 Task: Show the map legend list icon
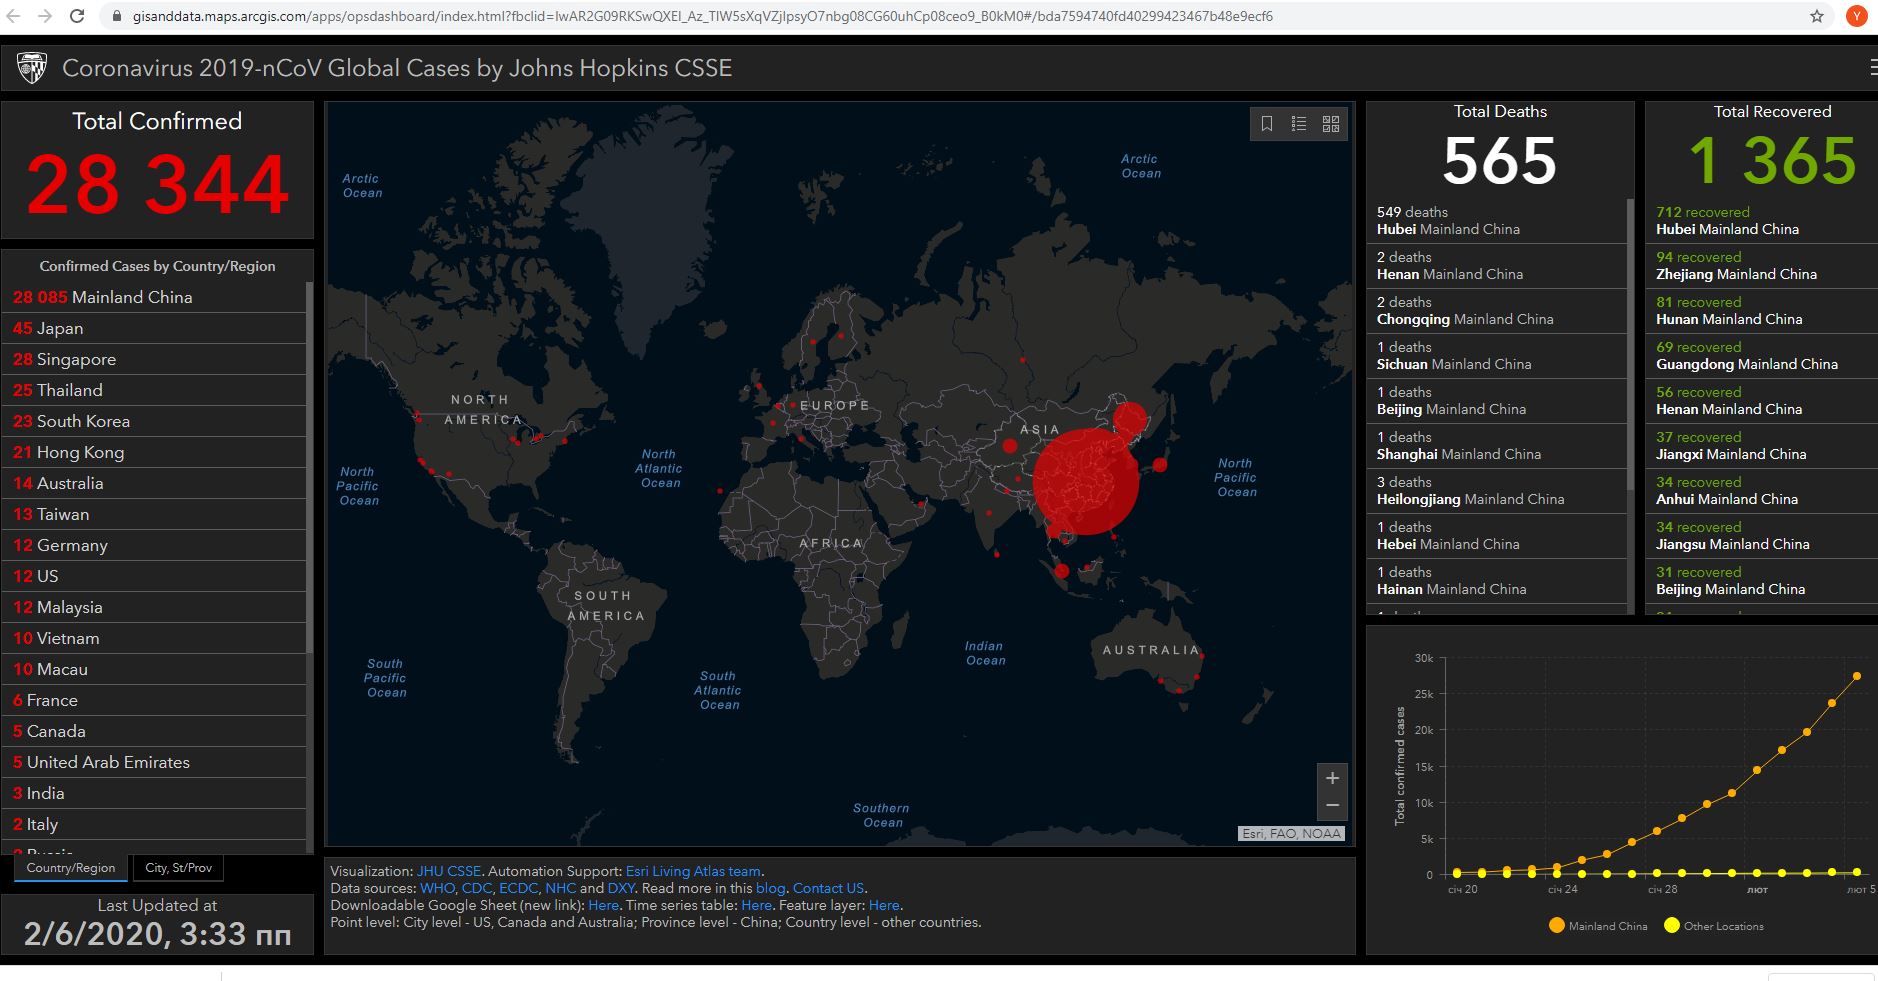[1299, 124]
